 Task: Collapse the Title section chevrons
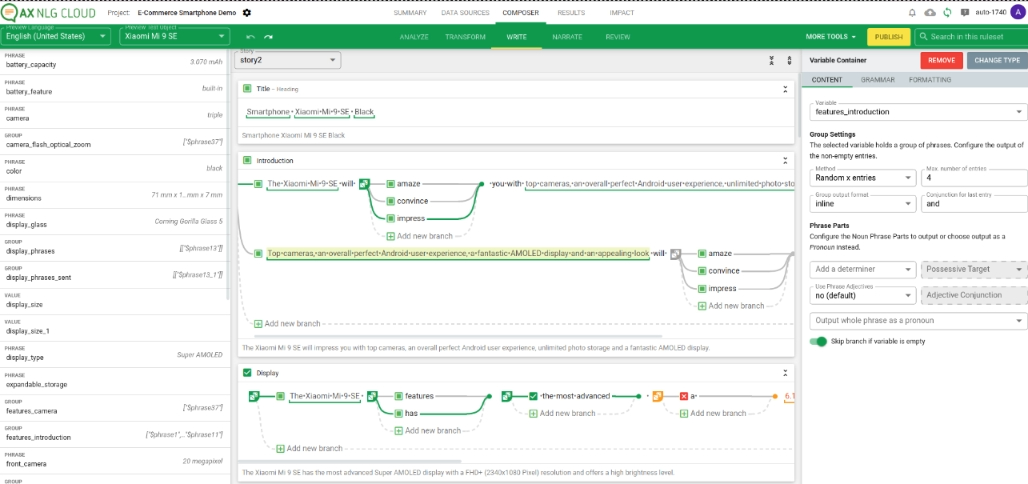click(786, 89)
